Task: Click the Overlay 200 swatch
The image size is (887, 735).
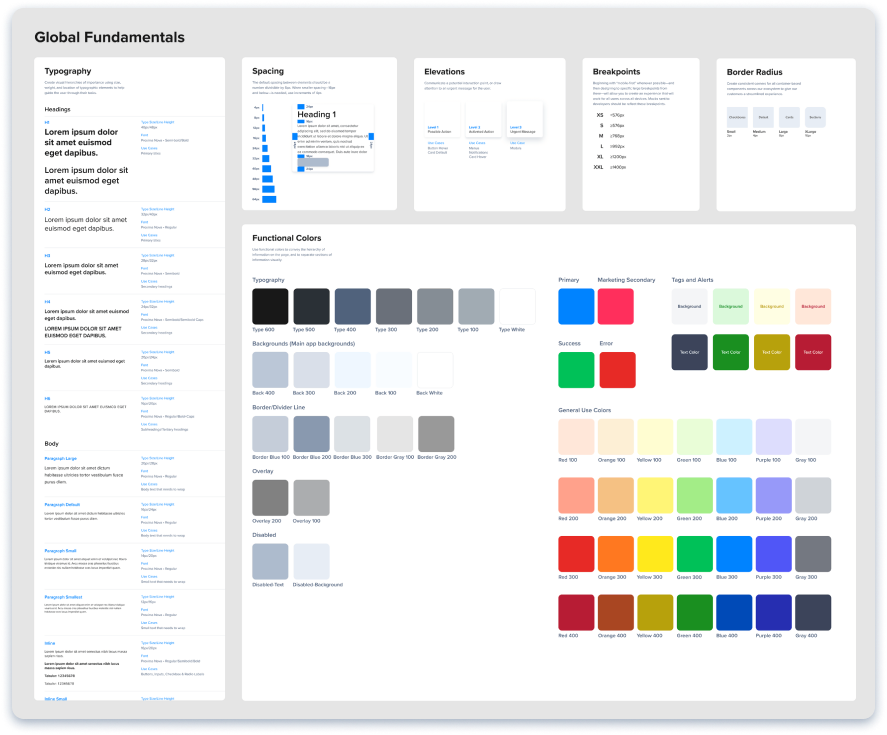Action: click(x=270, y=498)
